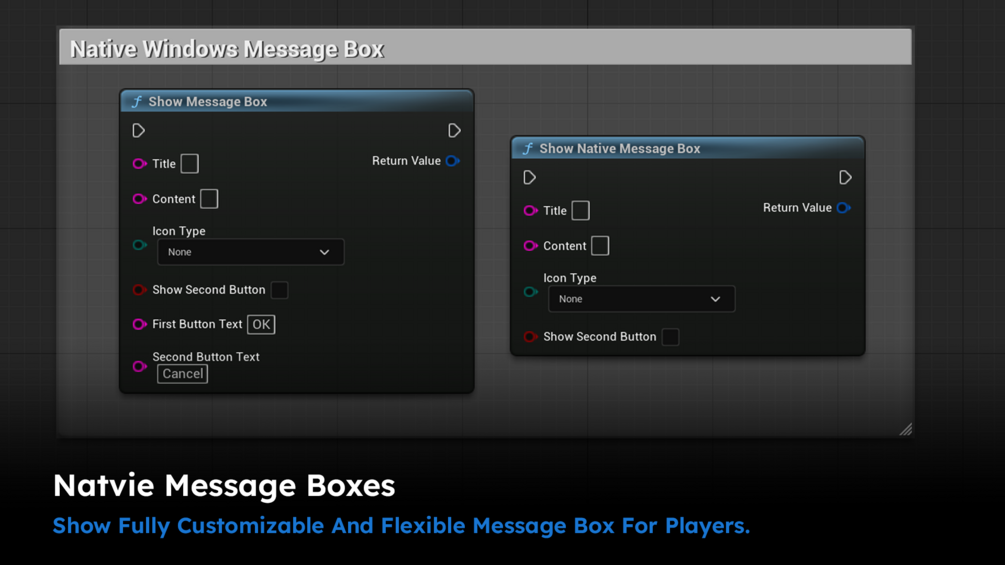Click Show Second Button pin on Show Message Box
Image resolution: width=1005 pixels, height=565 pixels.
point(139,290)
